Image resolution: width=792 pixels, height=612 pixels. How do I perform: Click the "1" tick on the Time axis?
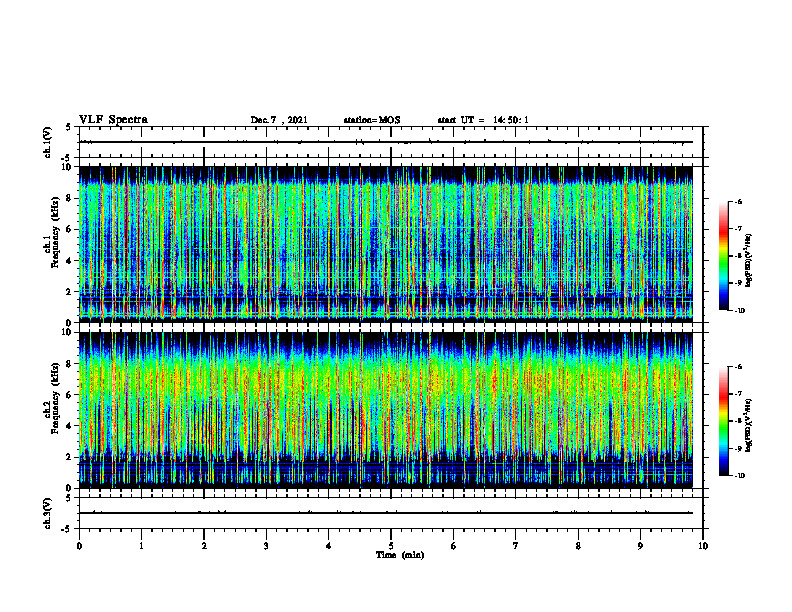(x=141, y=546)
